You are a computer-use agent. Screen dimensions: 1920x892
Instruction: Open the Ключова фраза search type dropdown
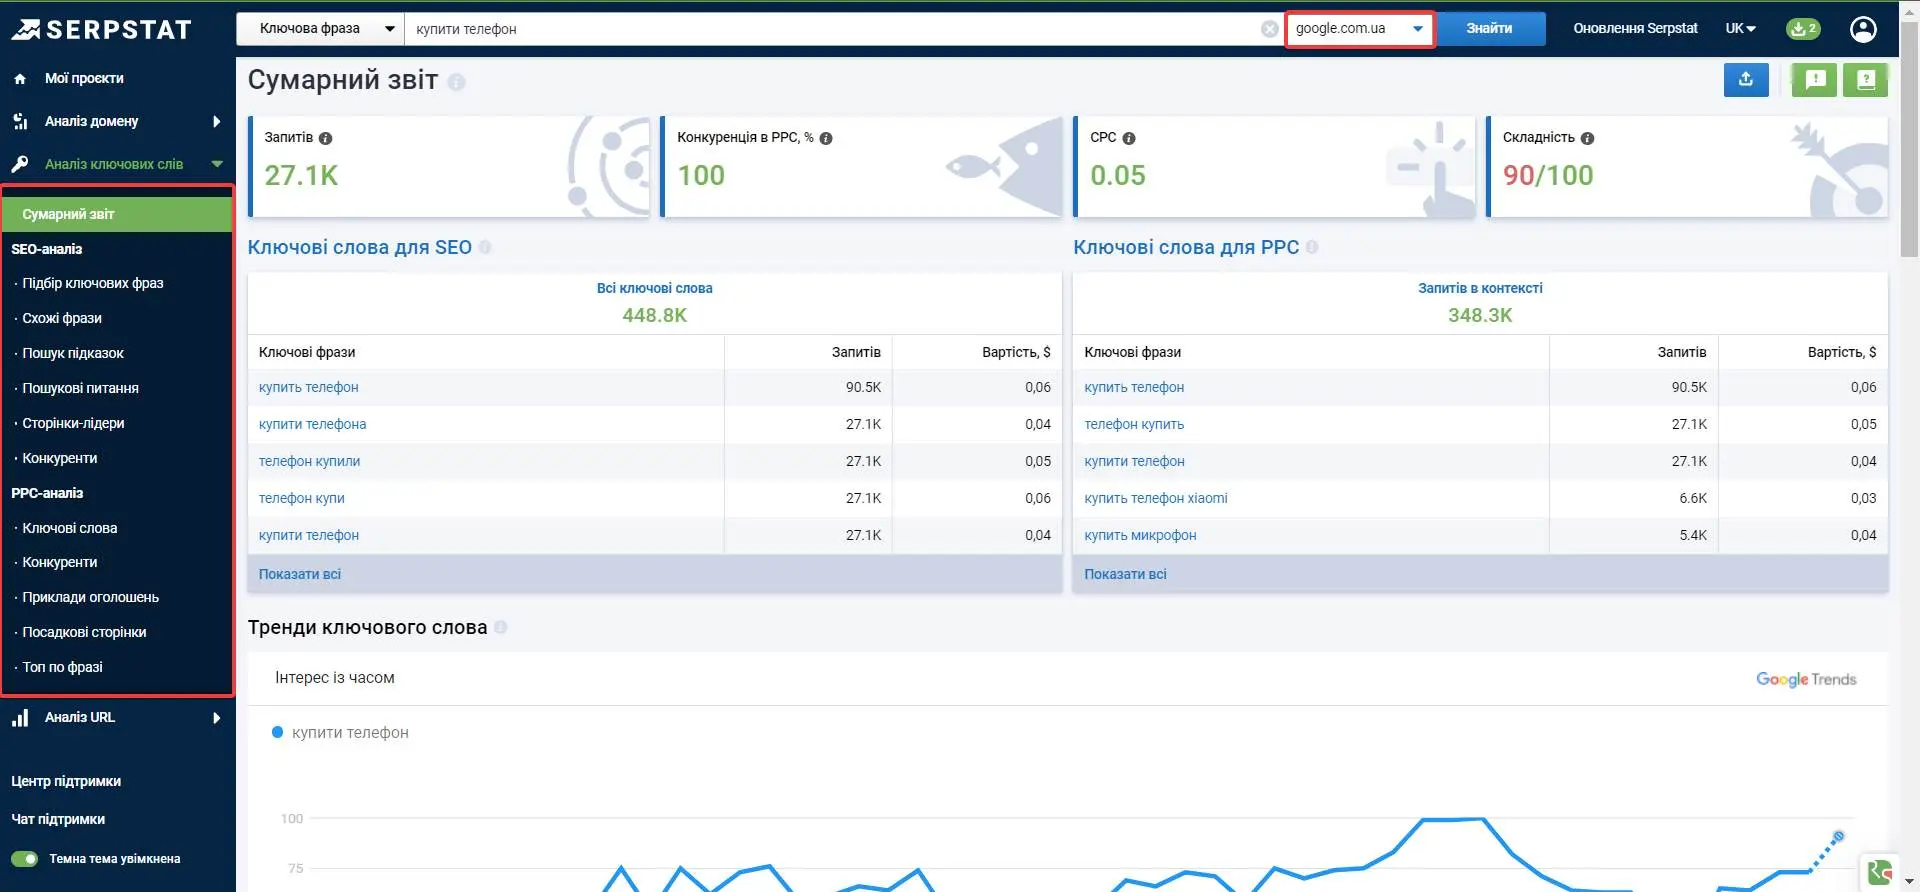coord(320,29)
